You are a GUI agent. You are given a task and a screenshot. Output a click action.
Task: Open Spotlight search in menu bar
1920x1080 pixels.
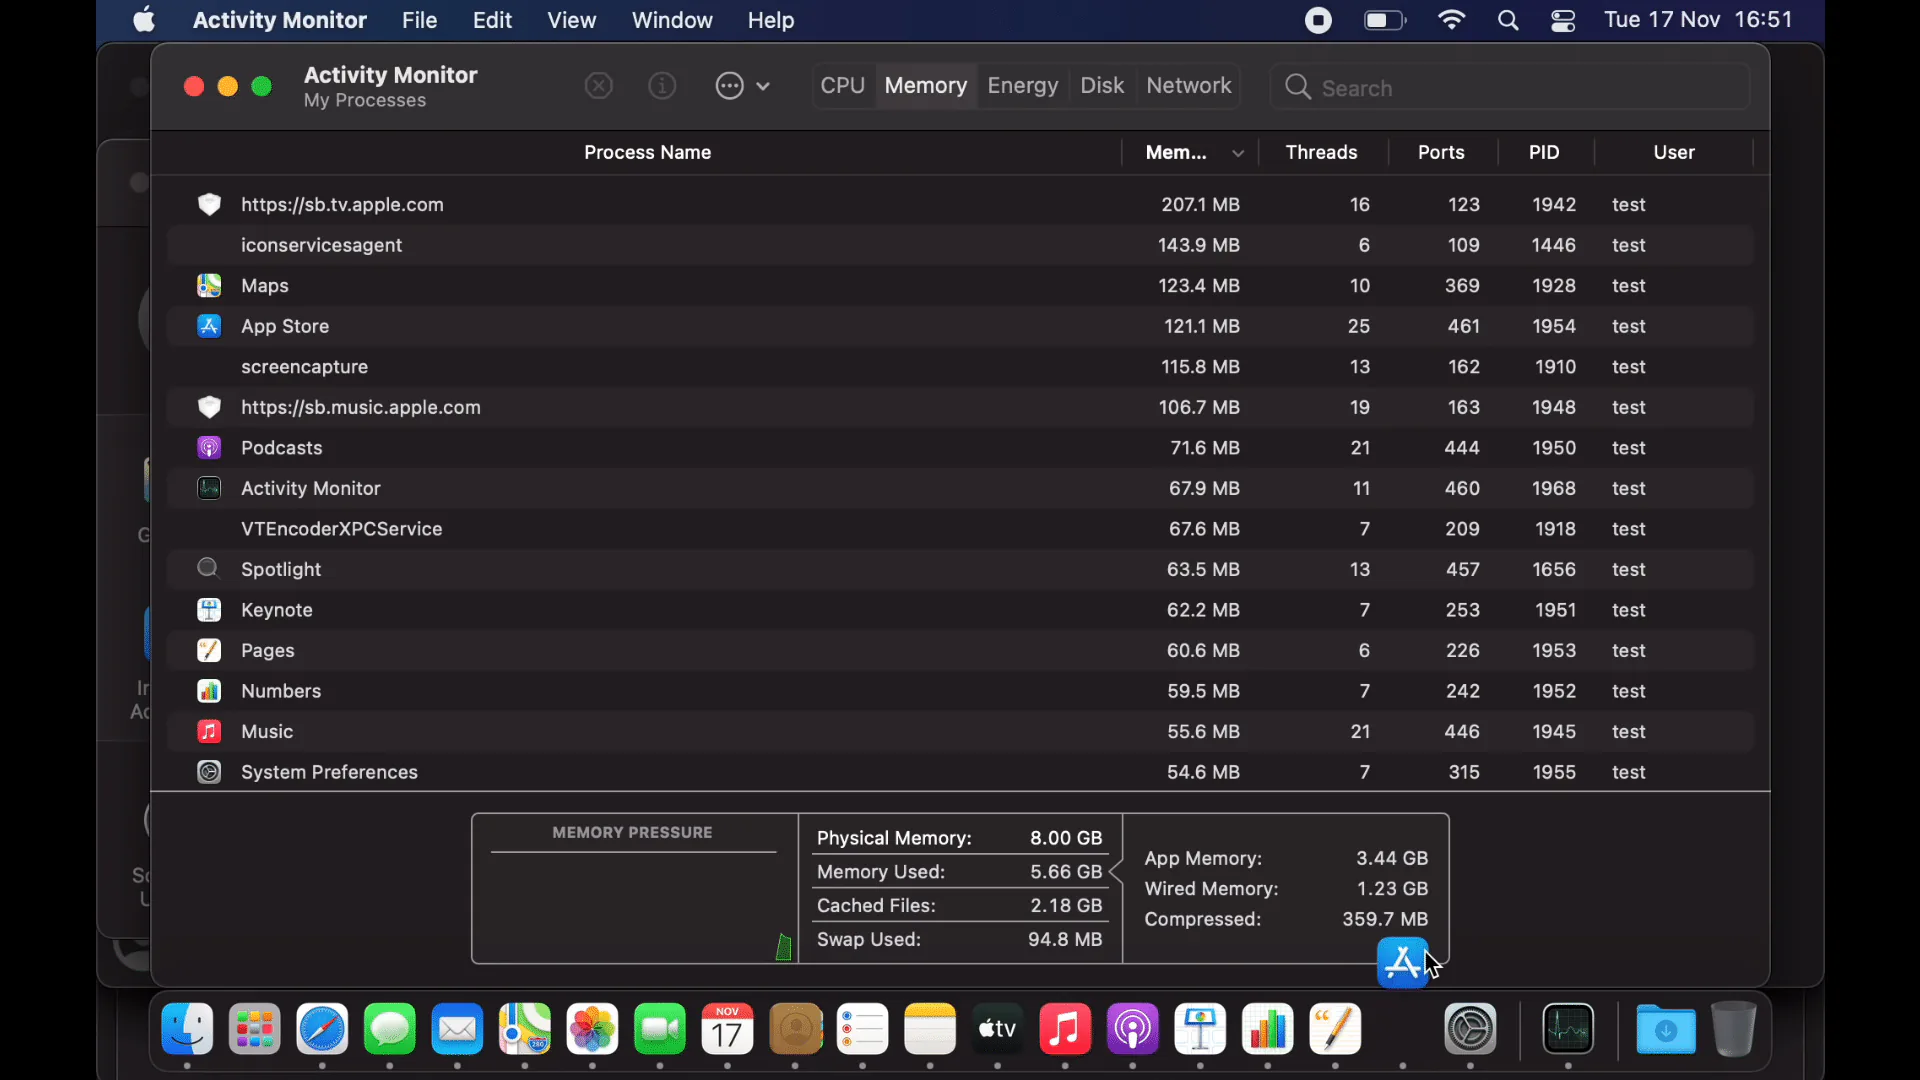coord(1508,20)
